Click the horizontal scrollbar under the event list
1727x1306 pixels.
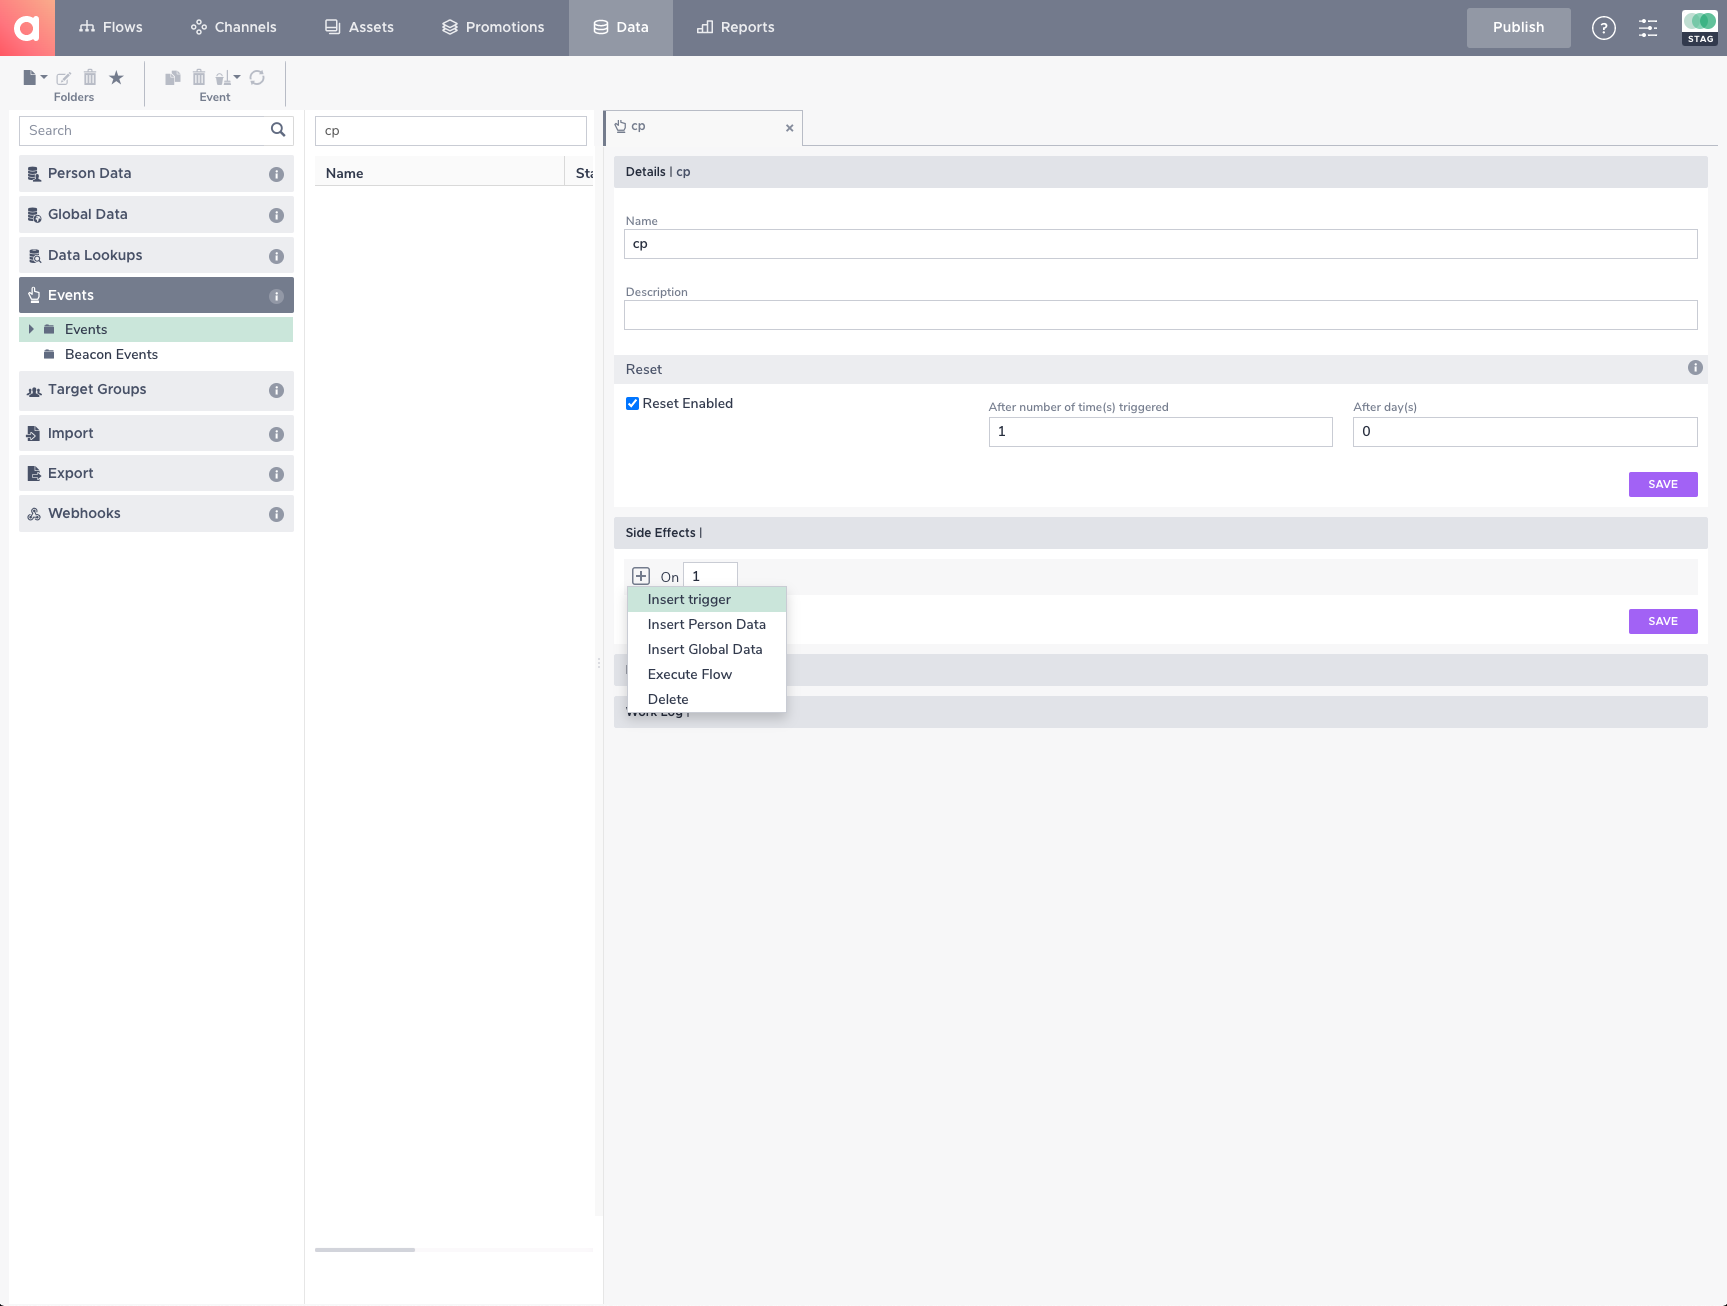click(365, 1250)
